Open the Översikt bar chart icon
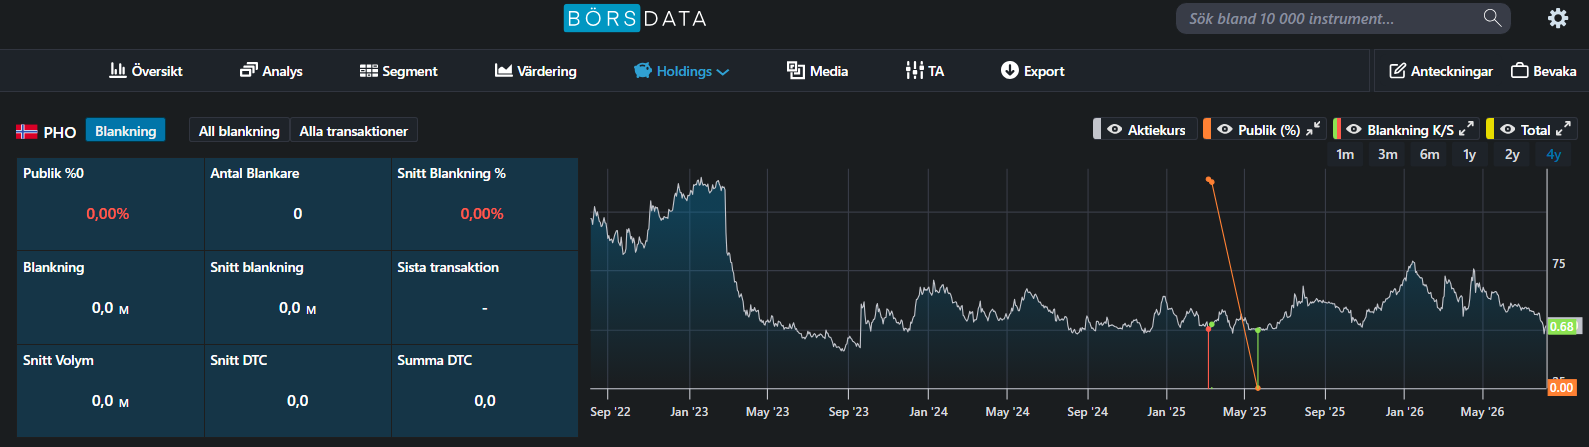 [118, 70]
